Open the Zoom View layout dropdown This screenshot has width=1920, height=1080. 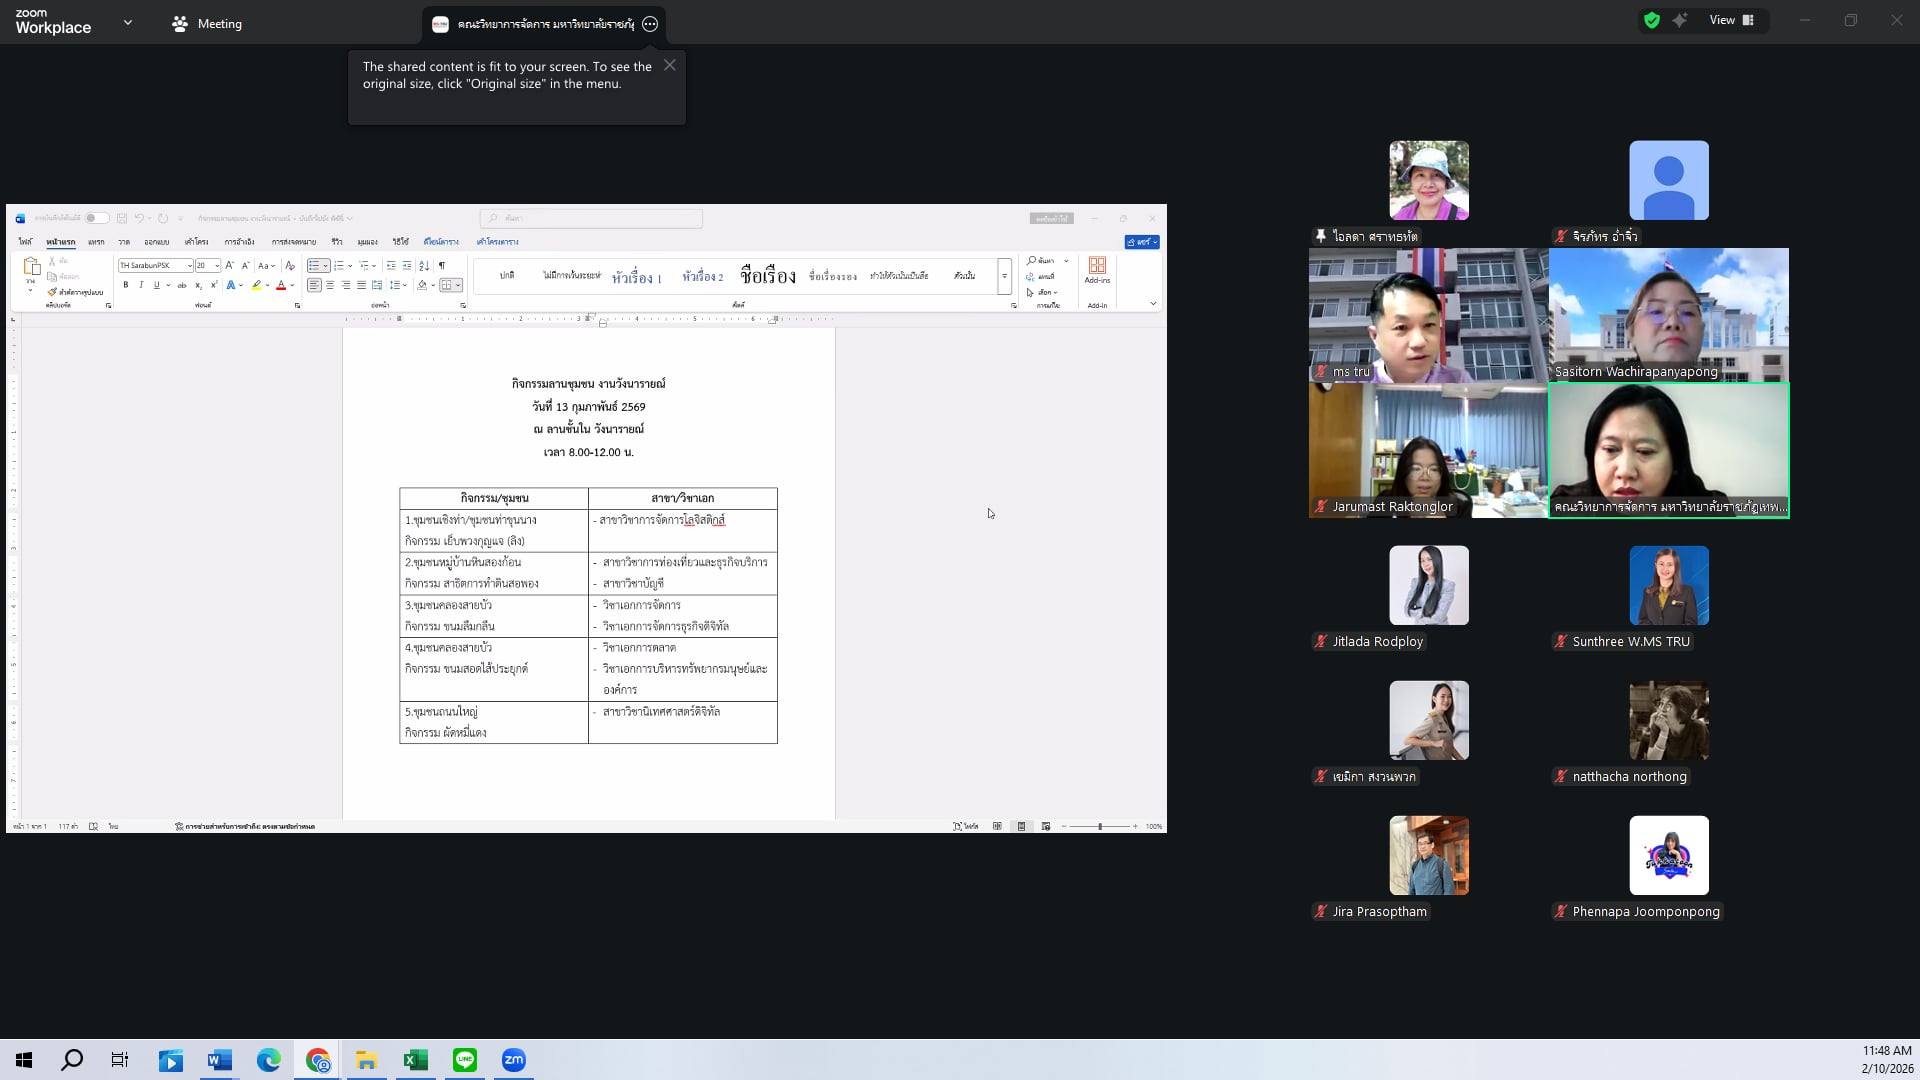point(1732,20)
